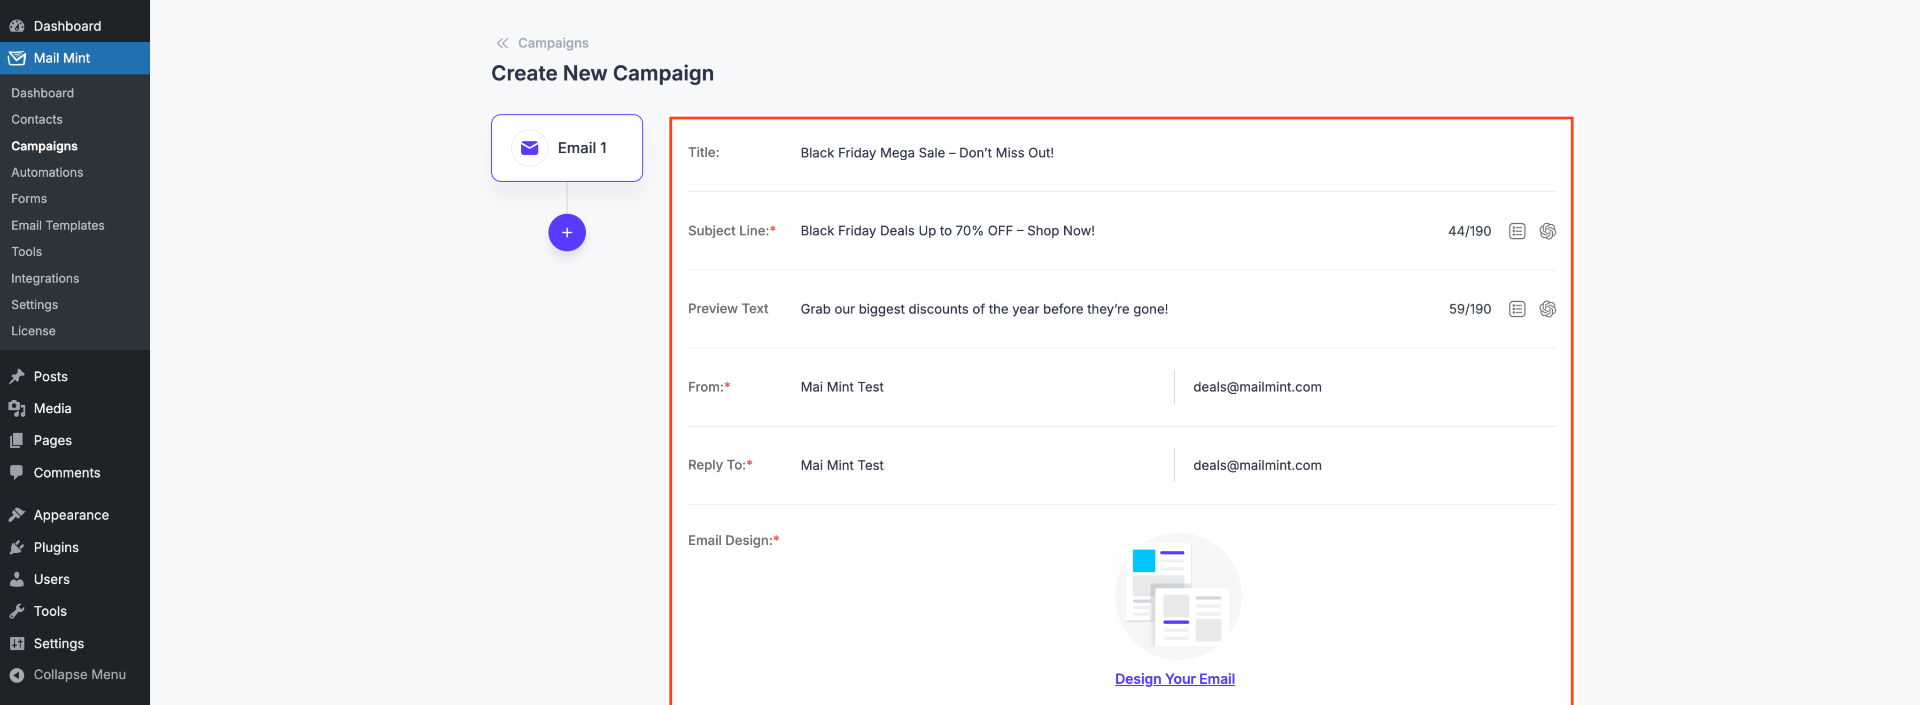Open Contacts in Mail Mint menu
The height and width of the screenshot is (705, 1920).
[x=37, y=119]
